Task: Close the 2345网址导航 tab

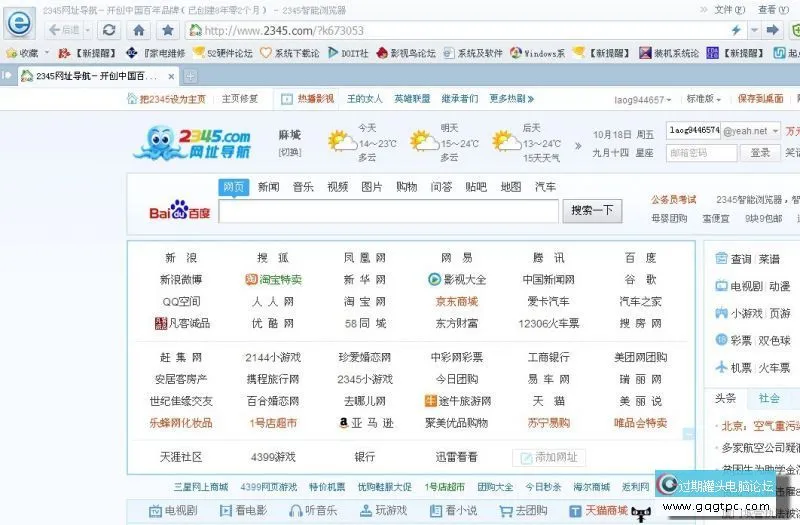Action: (x=171, y=77)
